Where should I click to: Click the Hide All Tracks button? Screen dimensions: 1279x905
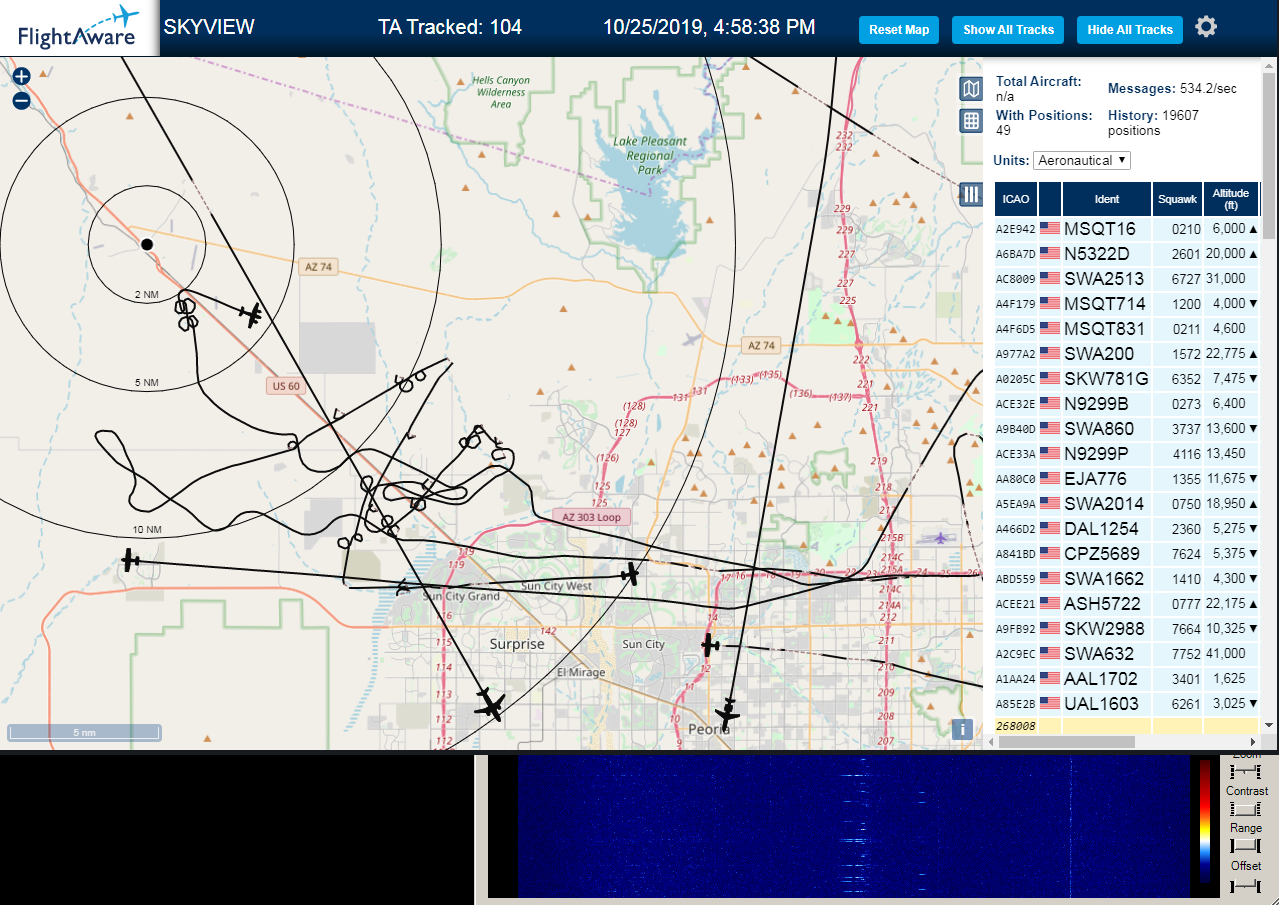click(x=1130, y=30)
